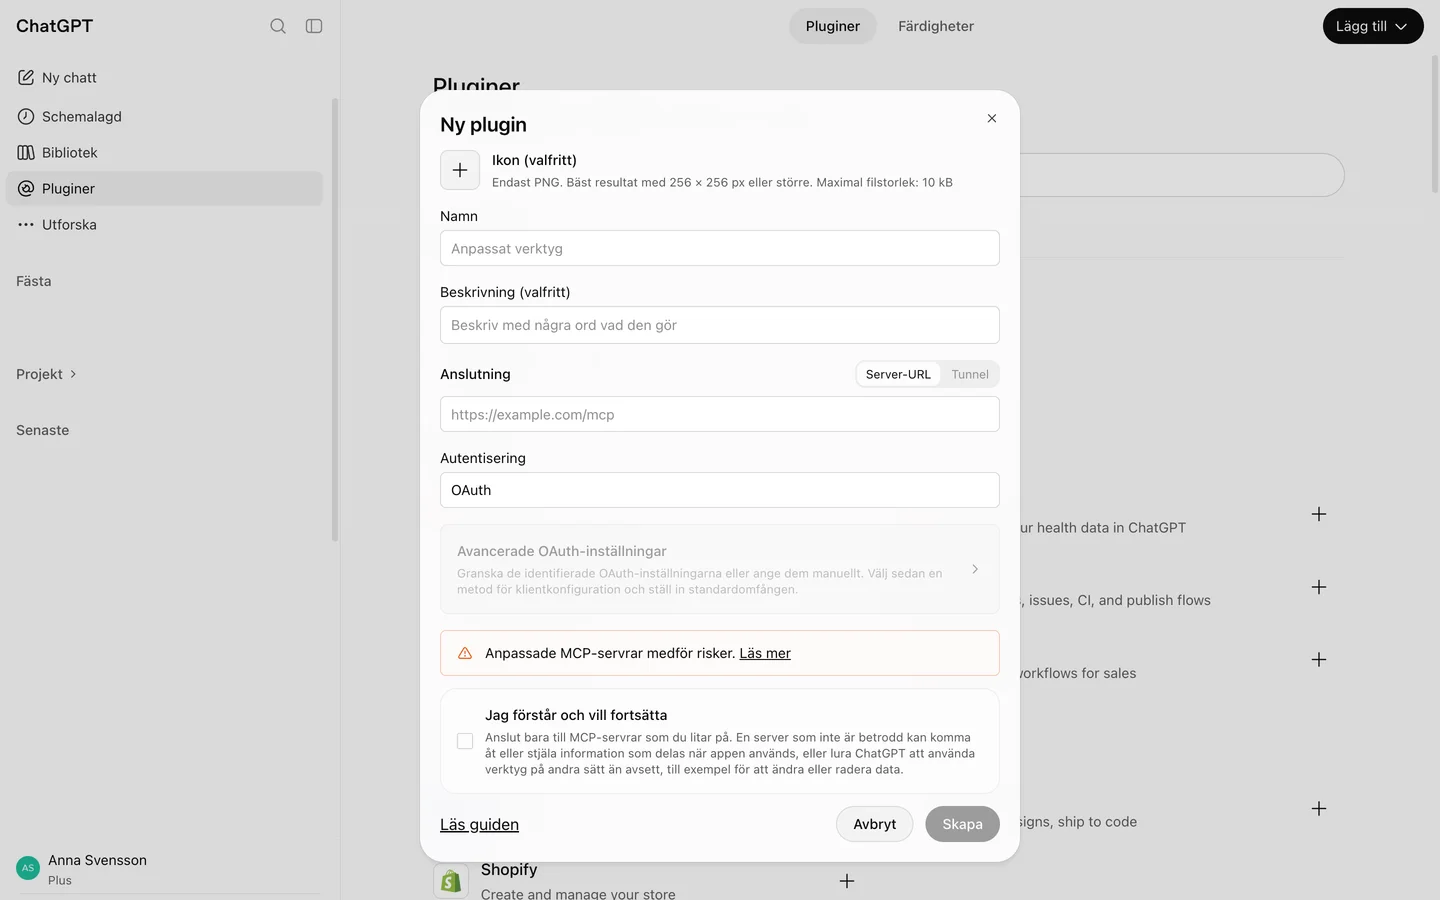
Task: Open the Läs guiden link
Action: point(479,824)
